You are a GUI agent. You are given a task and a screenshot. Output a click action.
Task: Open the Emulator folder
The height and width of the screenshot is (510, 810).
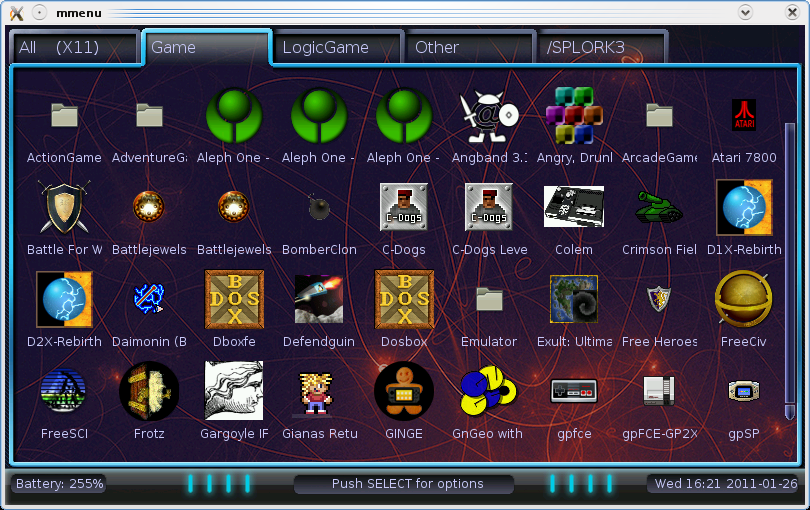click(489, 300)
